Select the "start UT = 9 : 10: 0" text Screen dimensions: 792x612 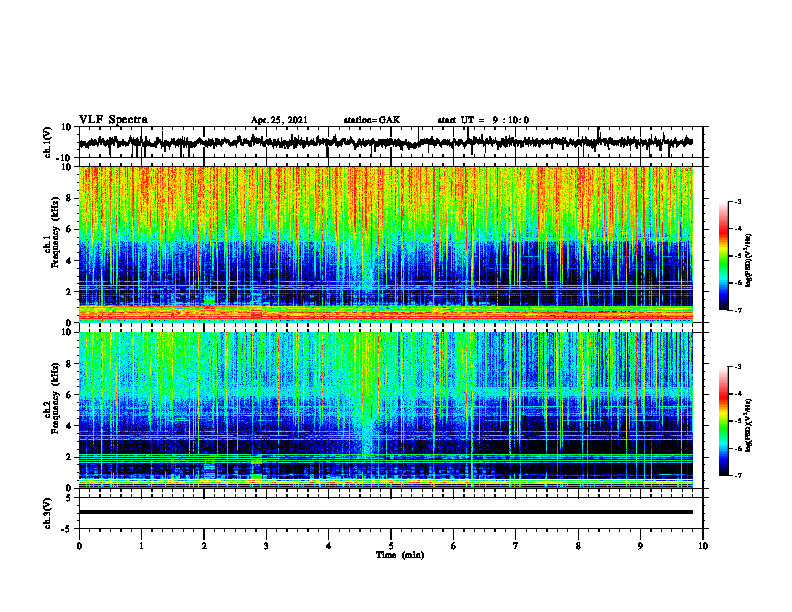(483, 120)
